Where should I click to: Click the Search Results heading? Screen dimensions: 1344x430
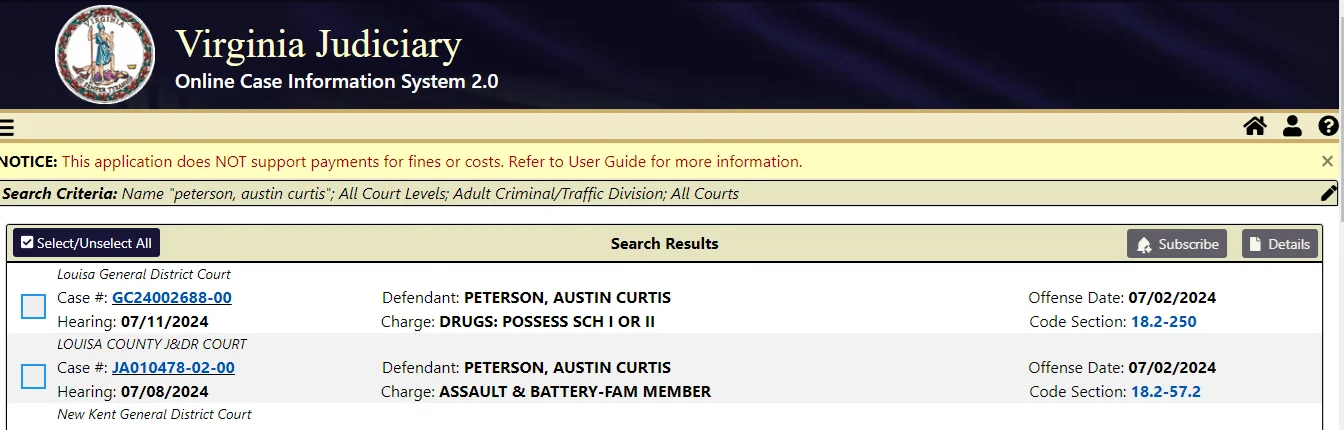(x=665, y=243)
